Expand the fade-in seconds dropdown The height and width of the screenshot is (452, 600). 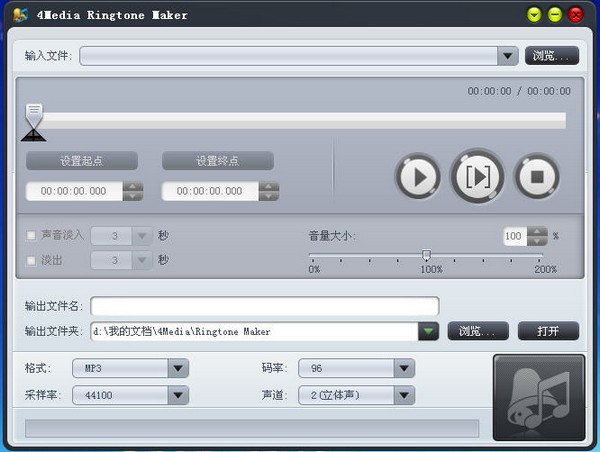click(x=142, y=236)
